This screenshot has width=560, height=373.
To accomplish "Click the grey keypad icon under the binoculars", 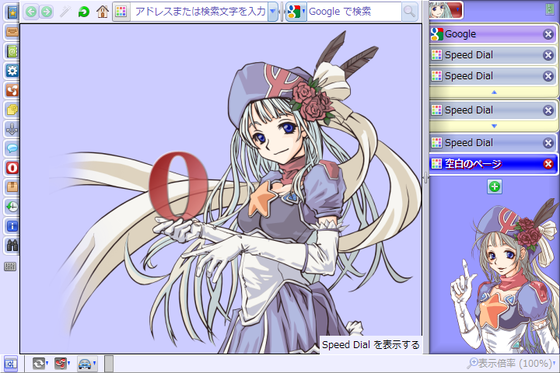I will 10,267.
